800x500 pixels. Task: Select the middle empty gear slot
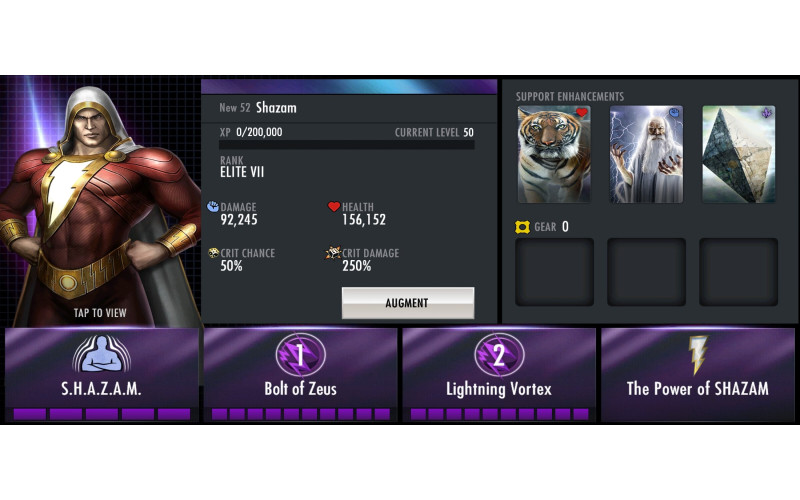coord(646,272)
